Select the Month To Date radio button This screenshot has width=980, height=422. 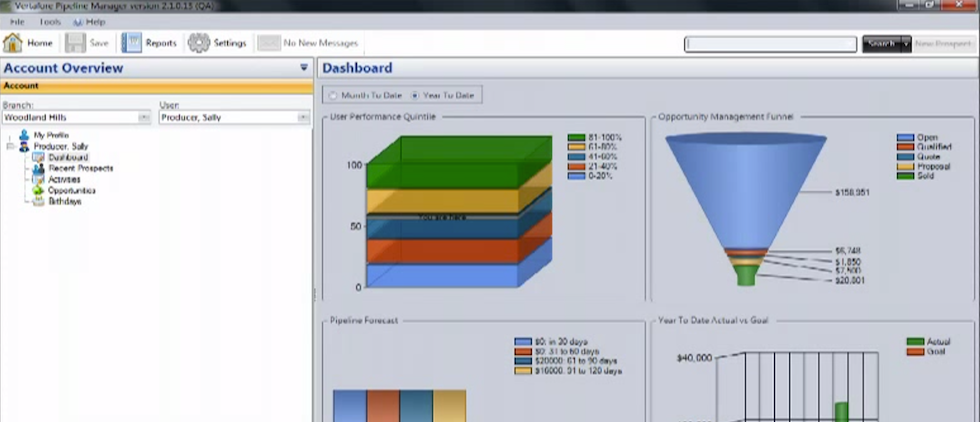333,96
